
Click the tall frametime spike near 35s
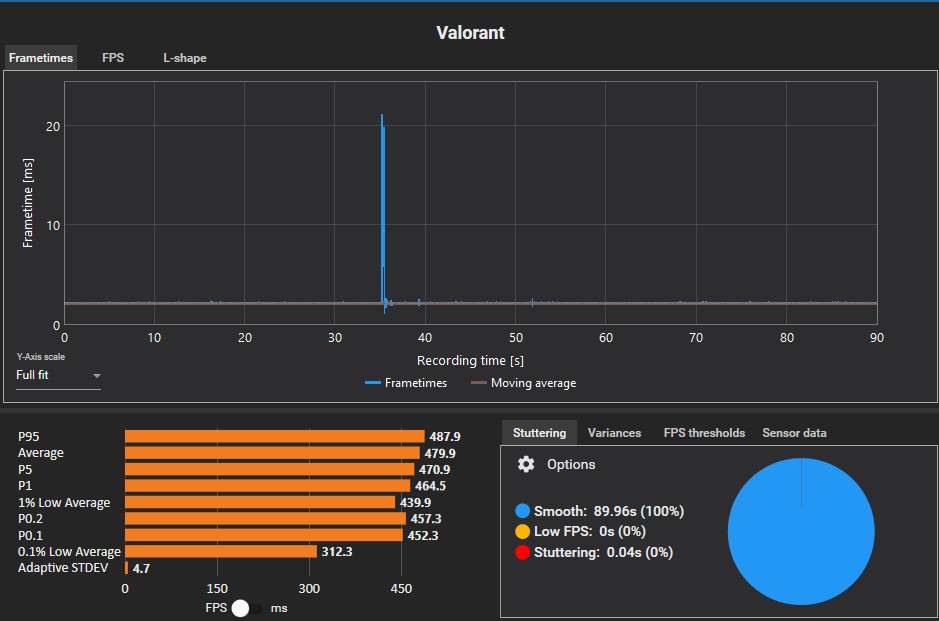(383, 210)
